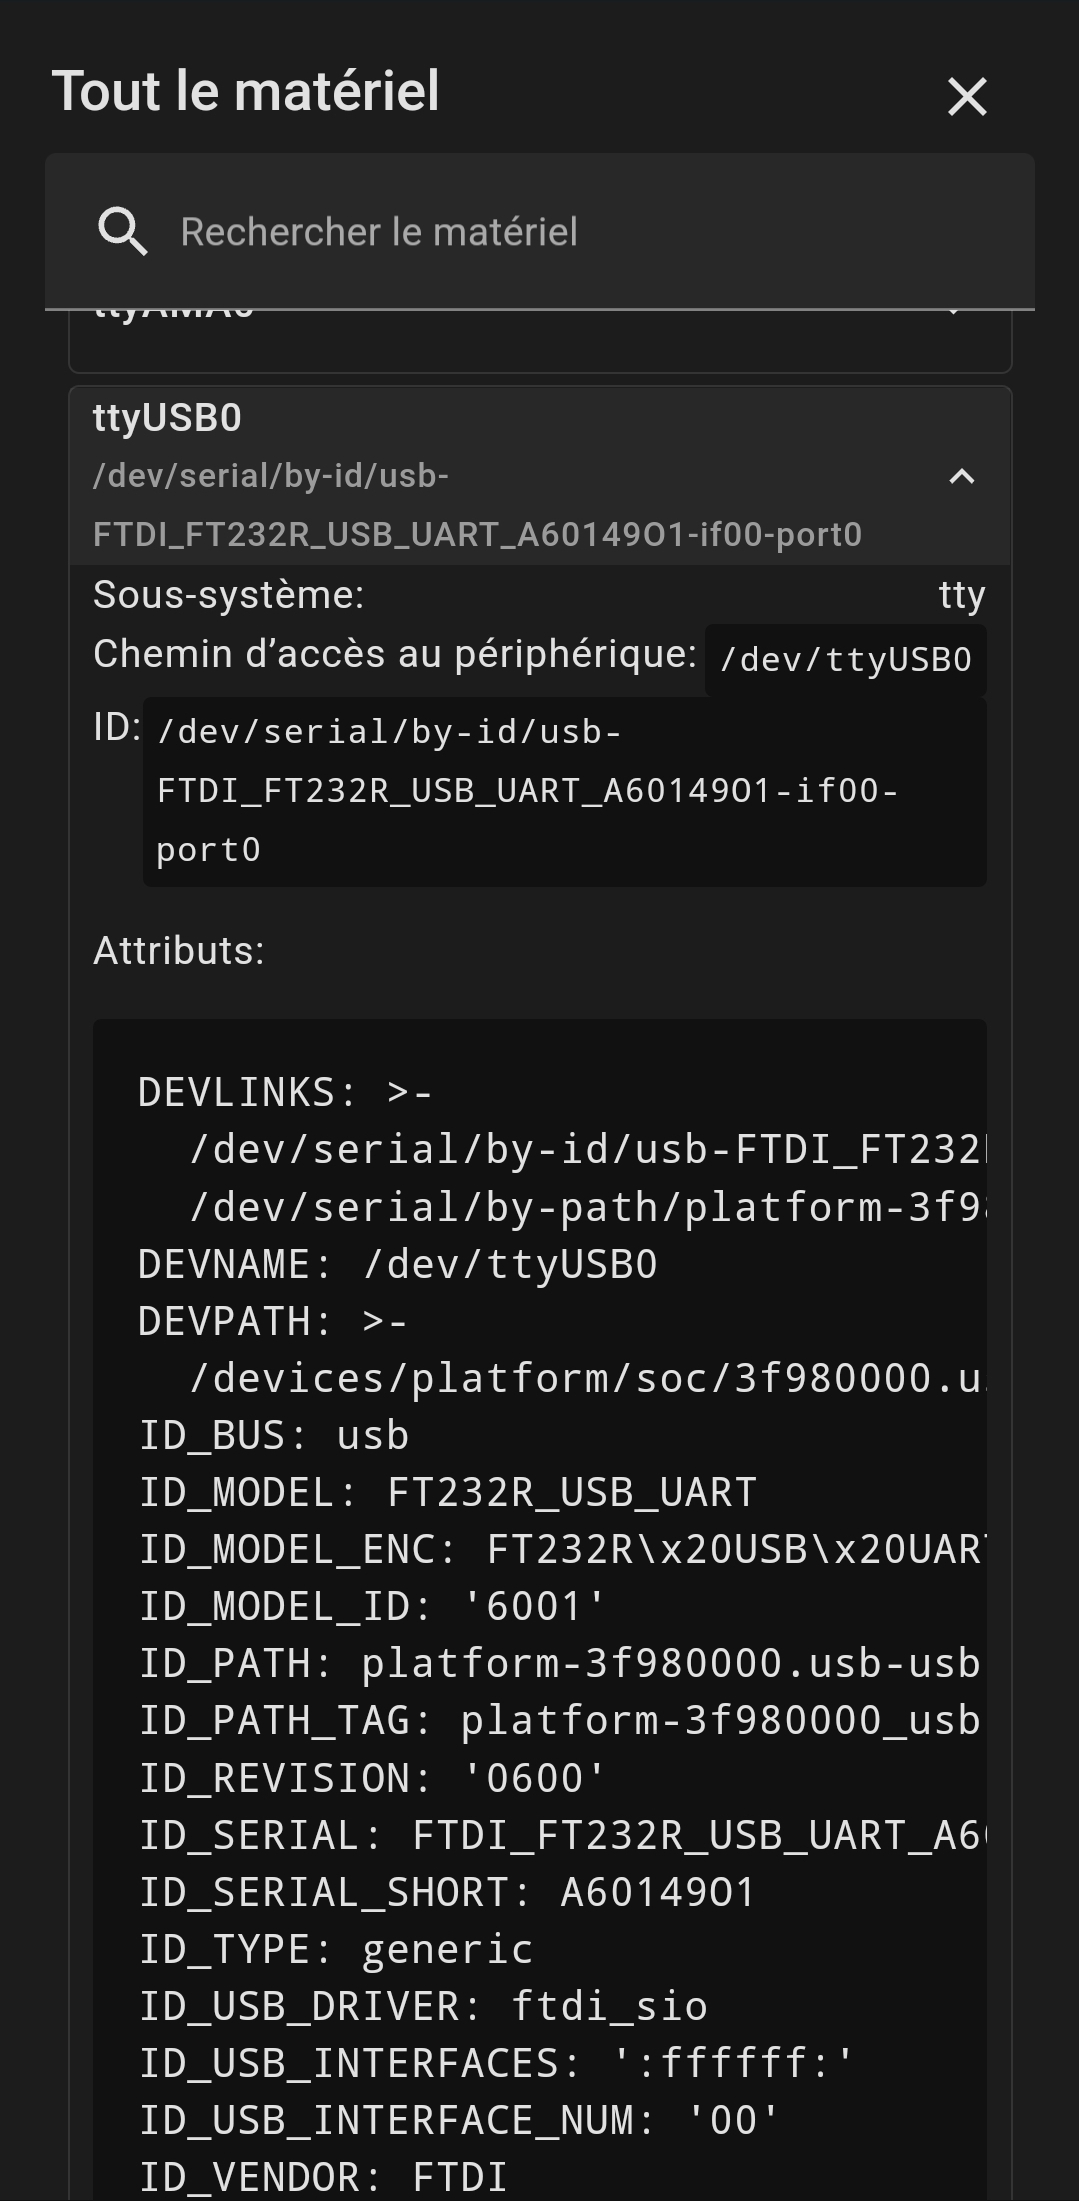
Task: Click the ID_REVISION '0600' line
Action: [372, 1778]
